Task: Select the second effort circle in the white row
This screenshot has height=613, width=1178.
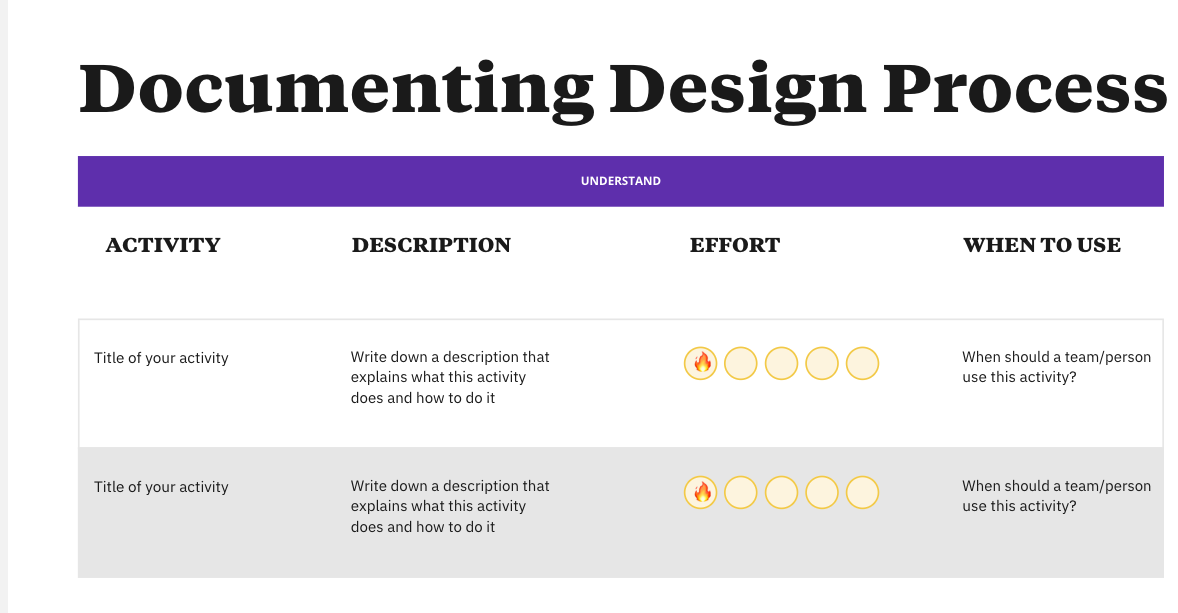Action: [x=741, y=364]
